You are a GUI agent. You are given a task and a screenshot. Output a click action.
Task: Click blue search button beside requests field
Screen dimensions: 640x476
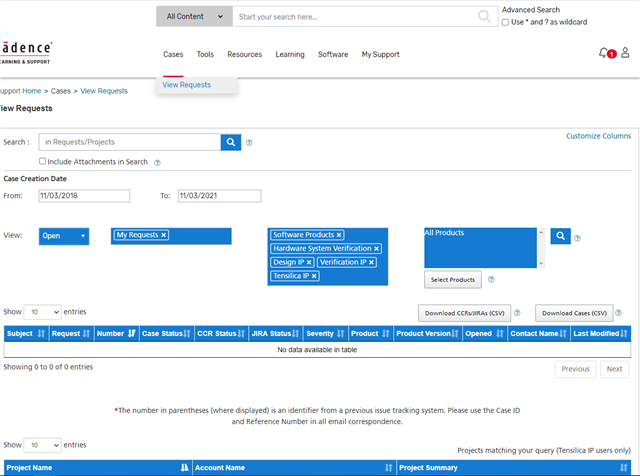[231, 142]
